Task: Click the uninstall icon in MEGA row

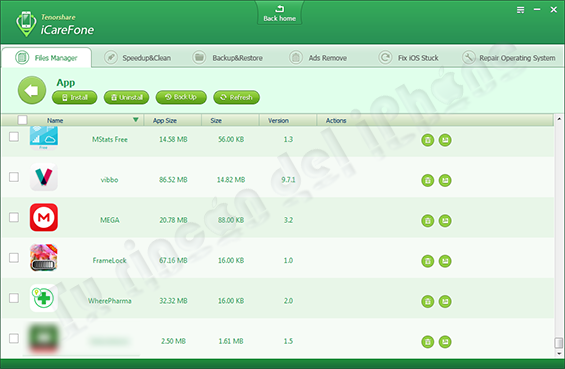Action: tap(427, 221)
